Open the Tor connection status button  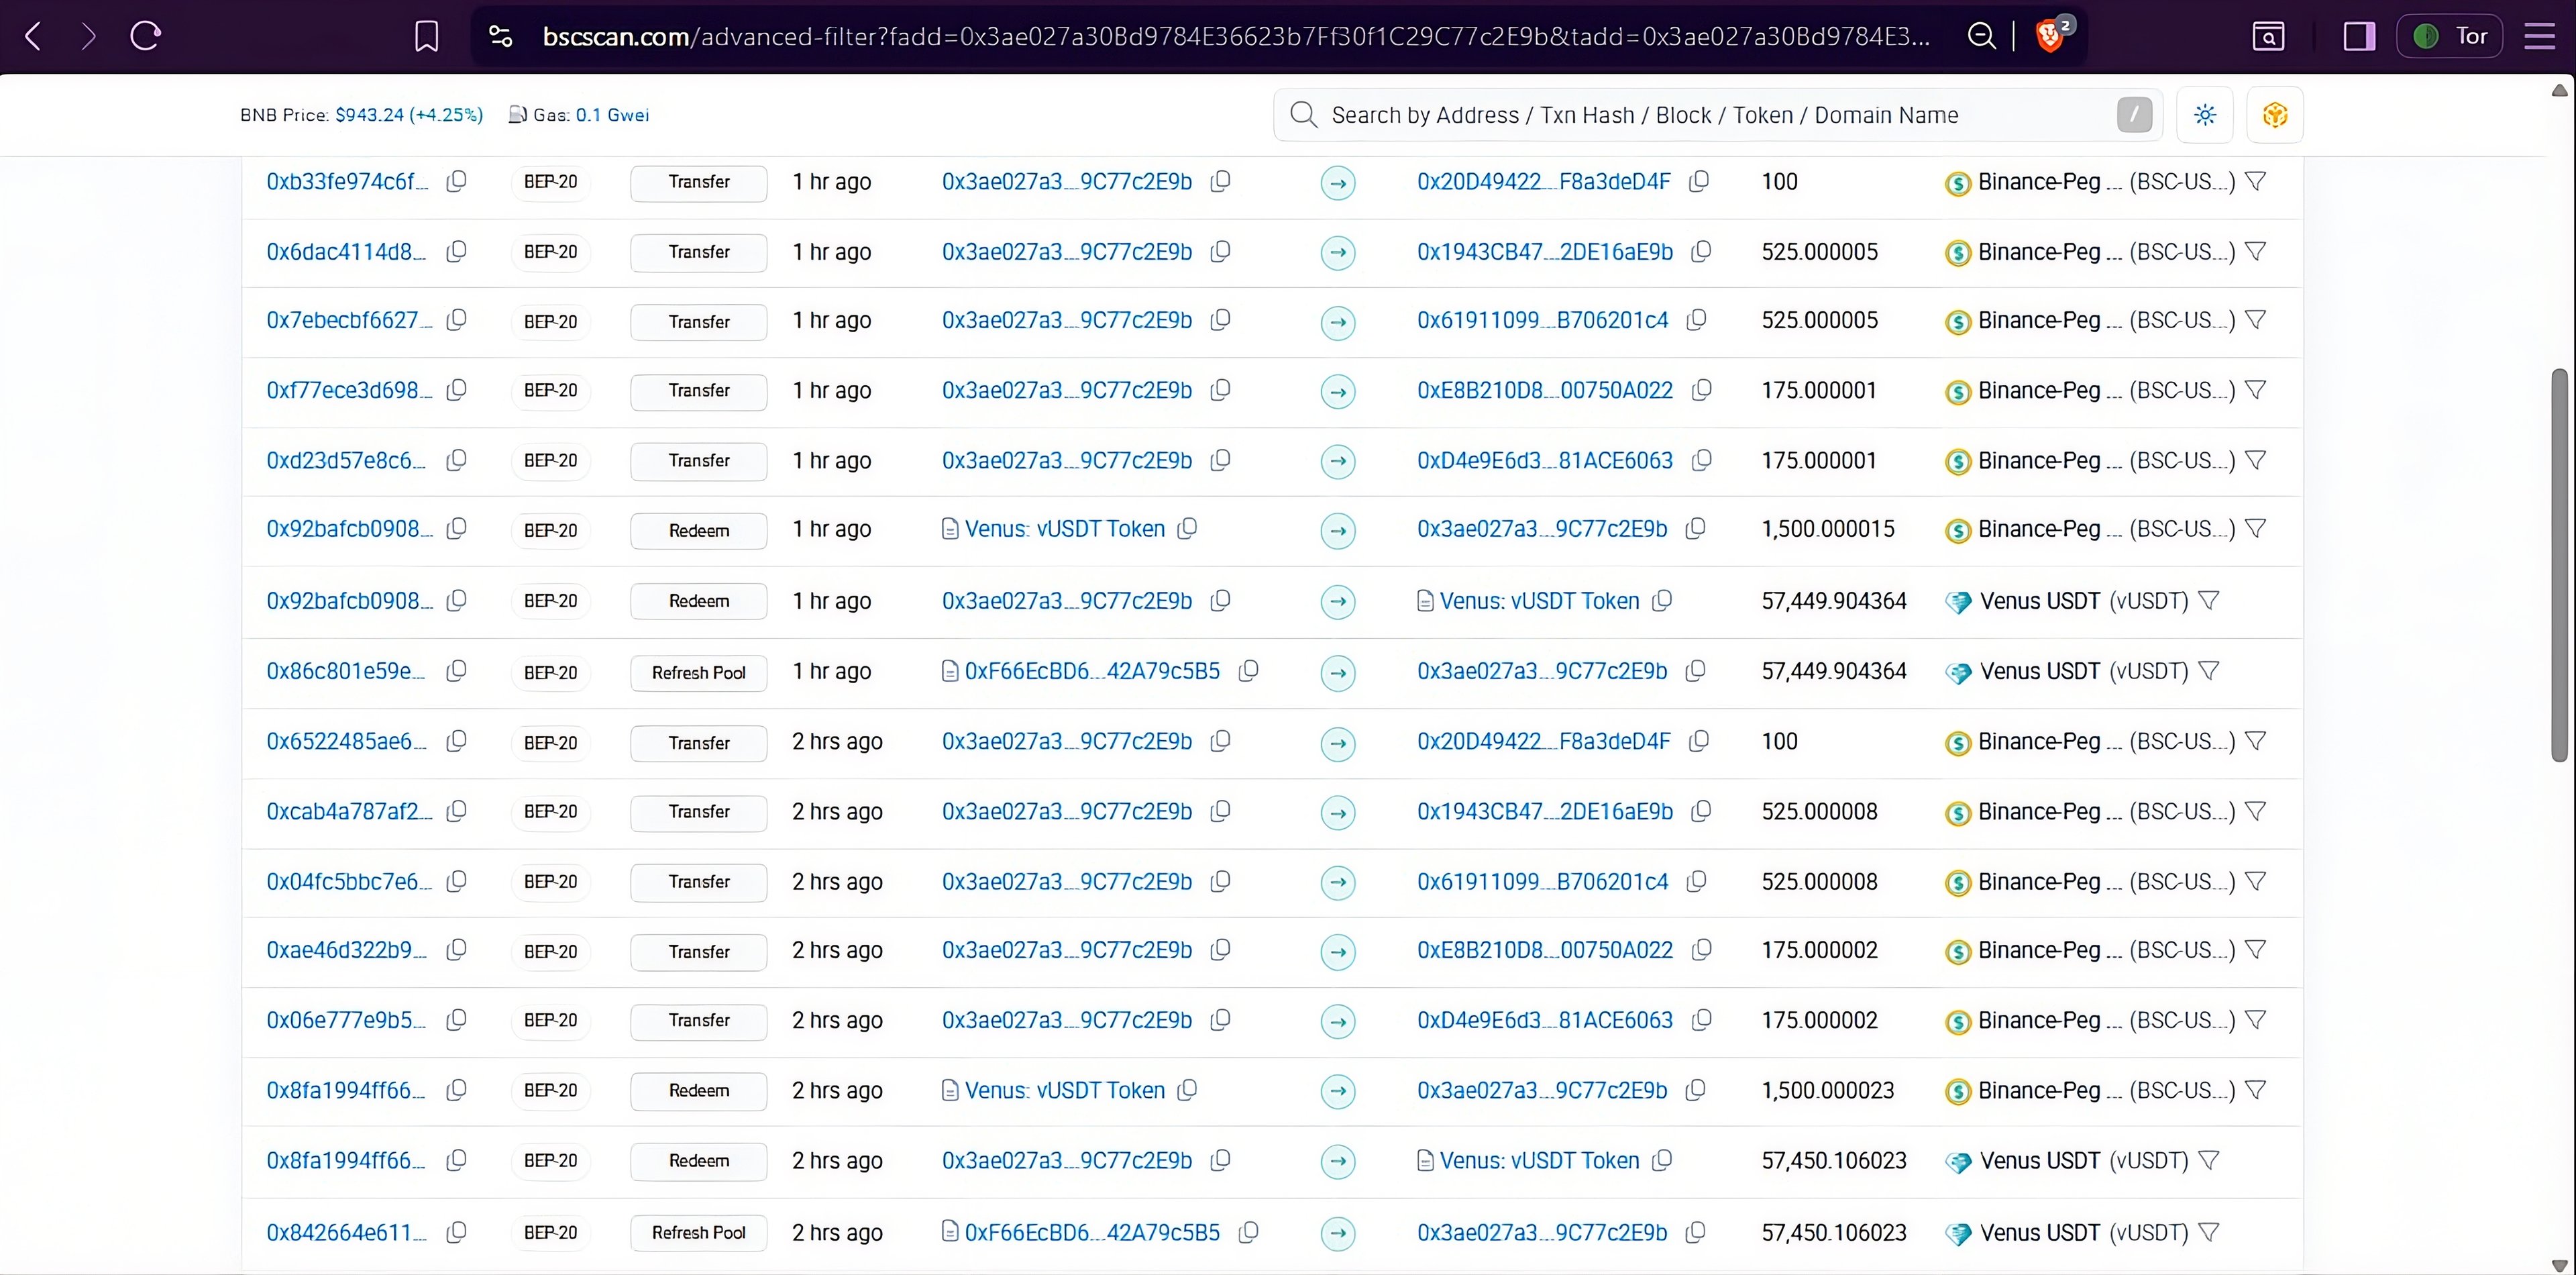coord(2449,37)
